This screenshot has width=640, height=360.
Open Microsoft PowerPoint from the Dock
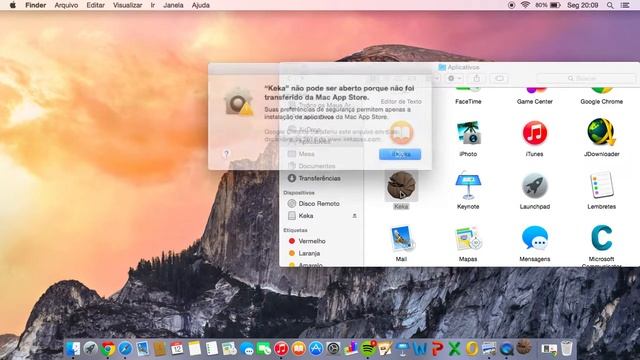click(437, 349)
